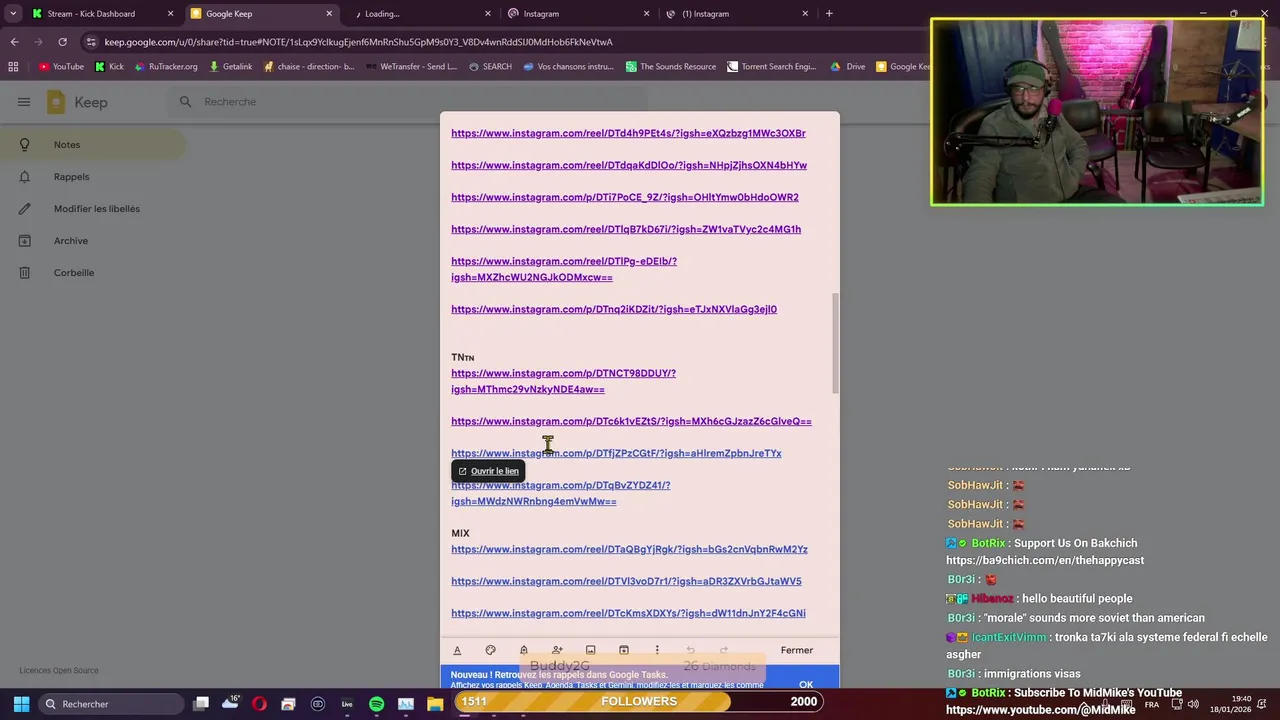Open the Instagram reel link DTcKmsXDXYs
The width and height of the screenshot is (1280, 720).
[628, 613]
